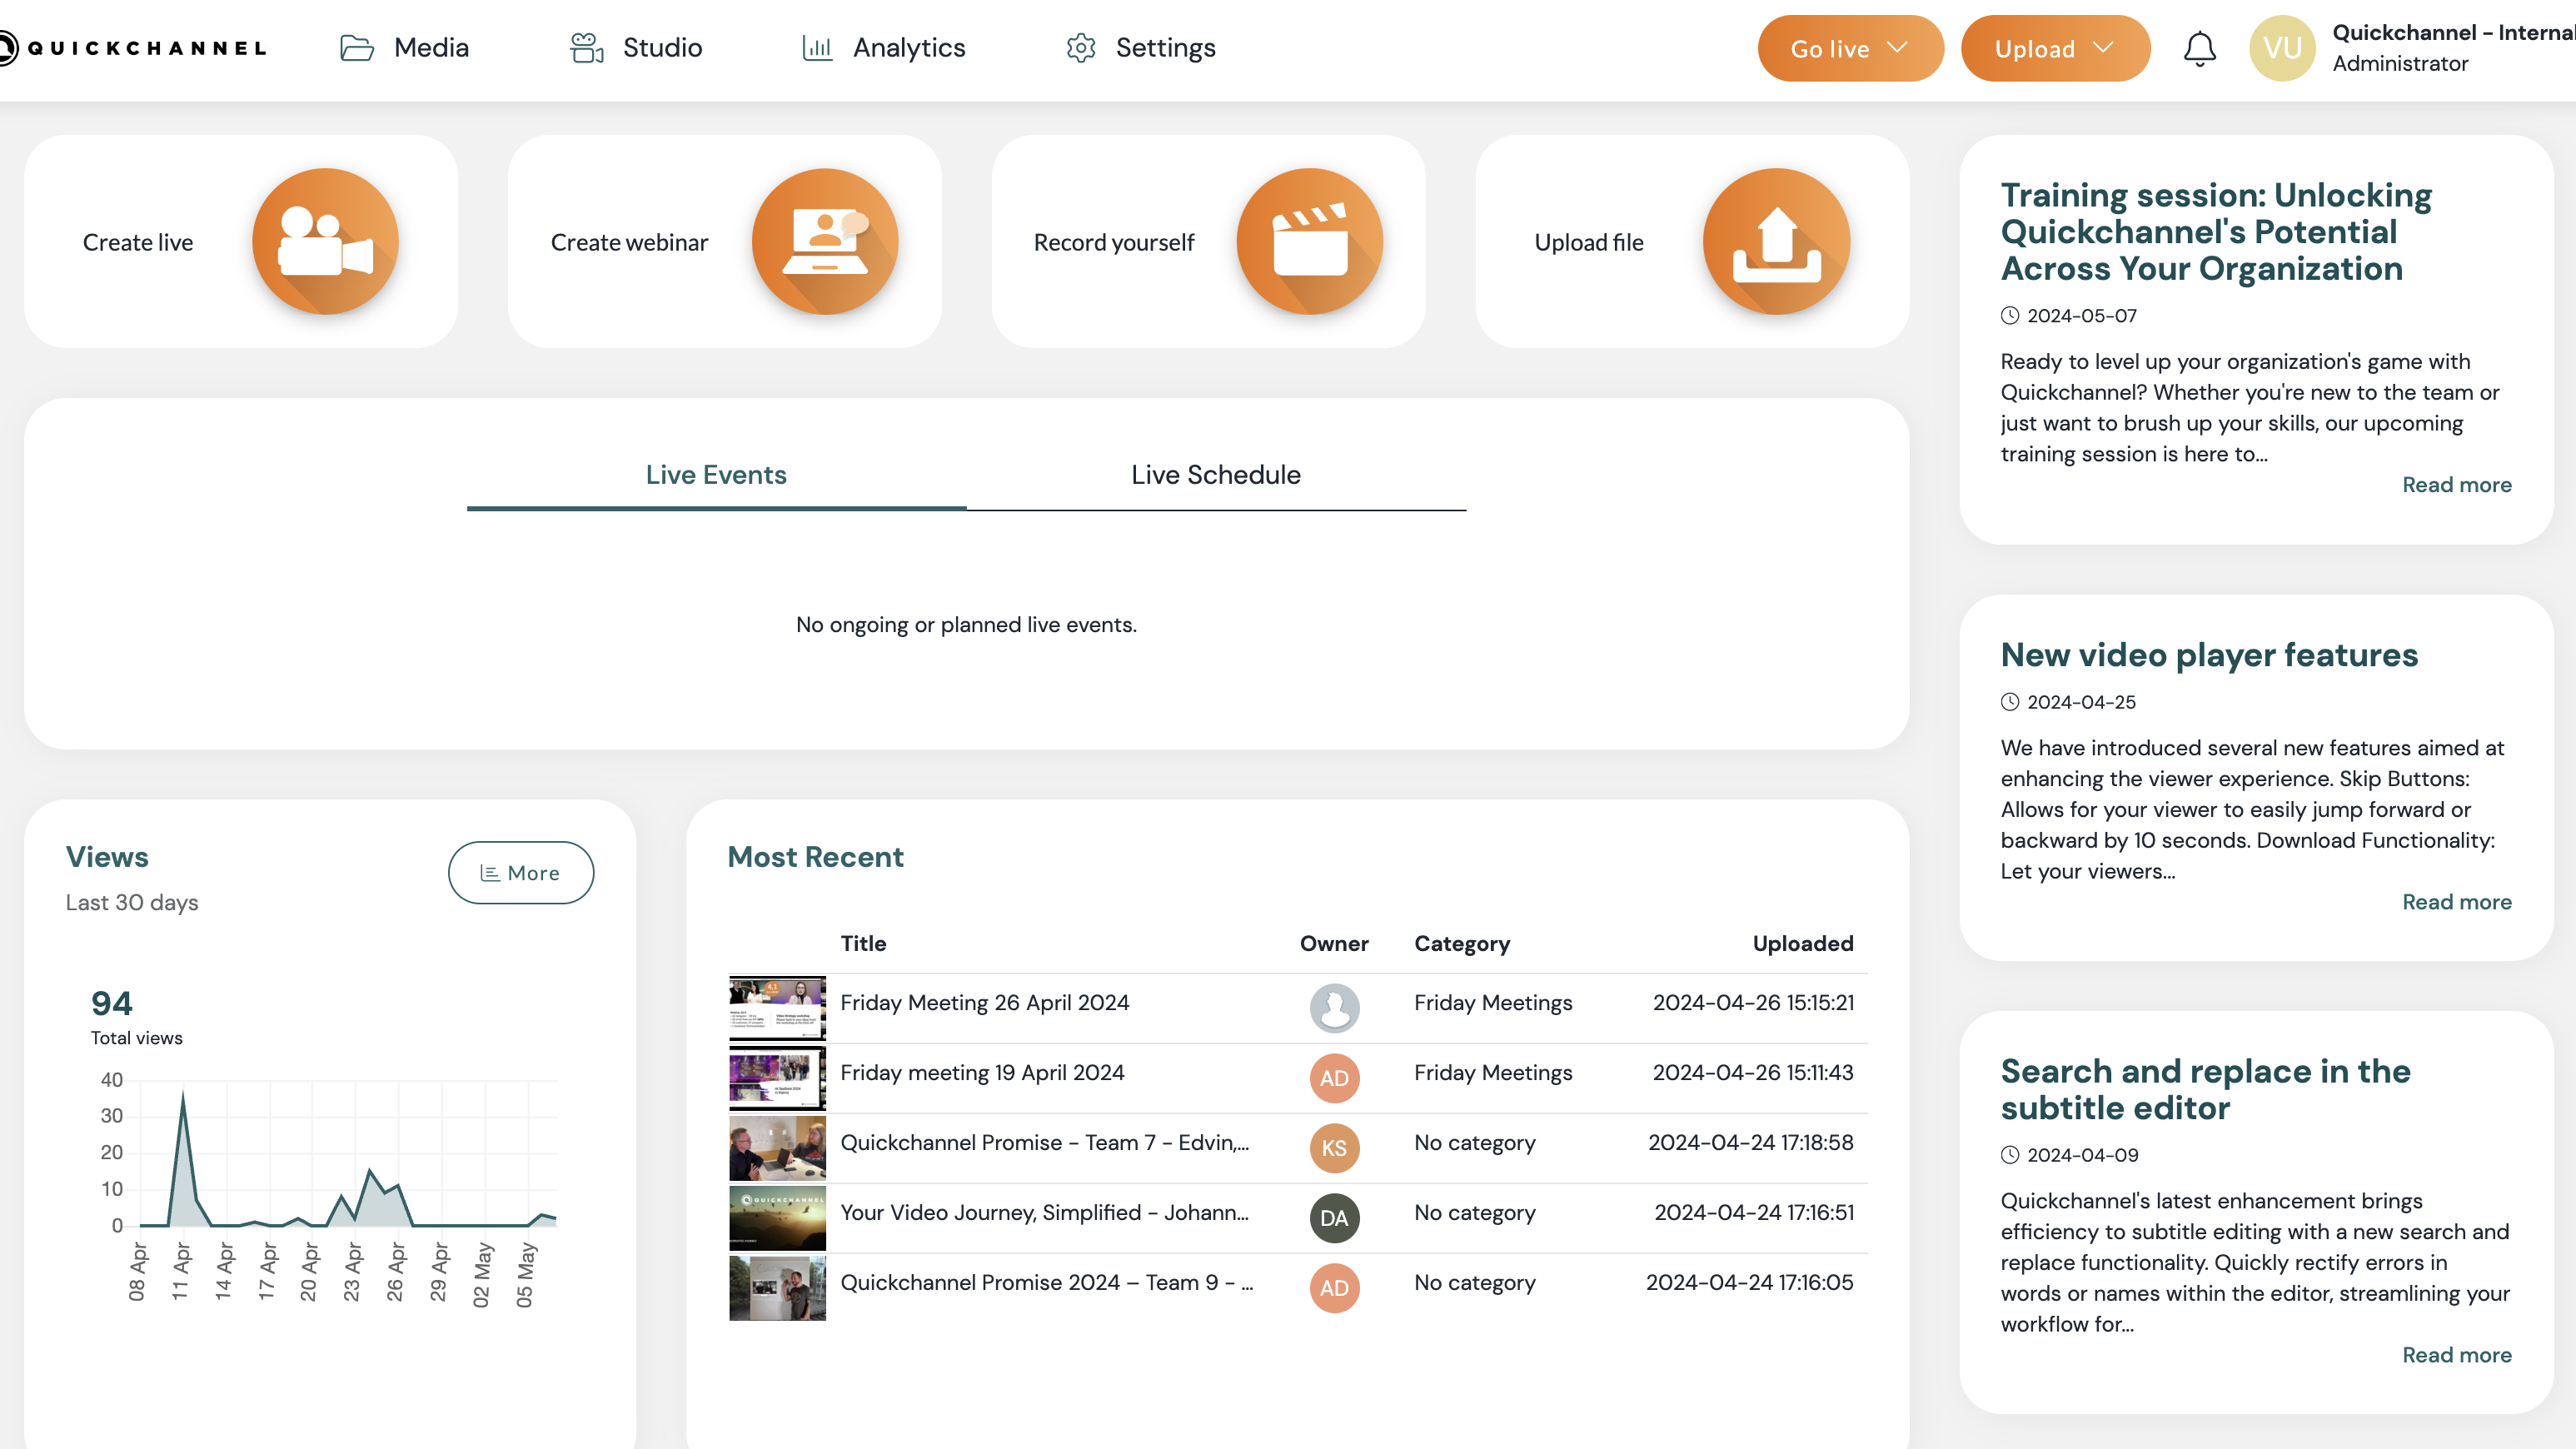
Task: Open Analytics via the bar chart icon
Action: point(817,47)
